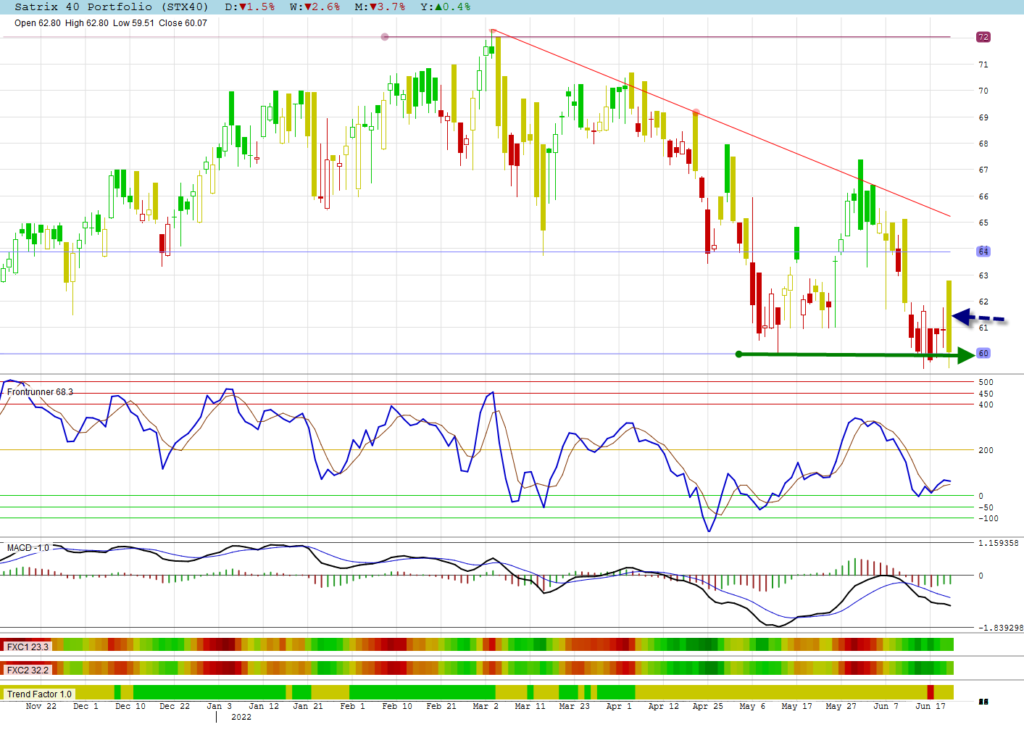1024x735 pixels.
Task: Click the 500 level on Frontrunner axis
Action: (x=986, y=382)
